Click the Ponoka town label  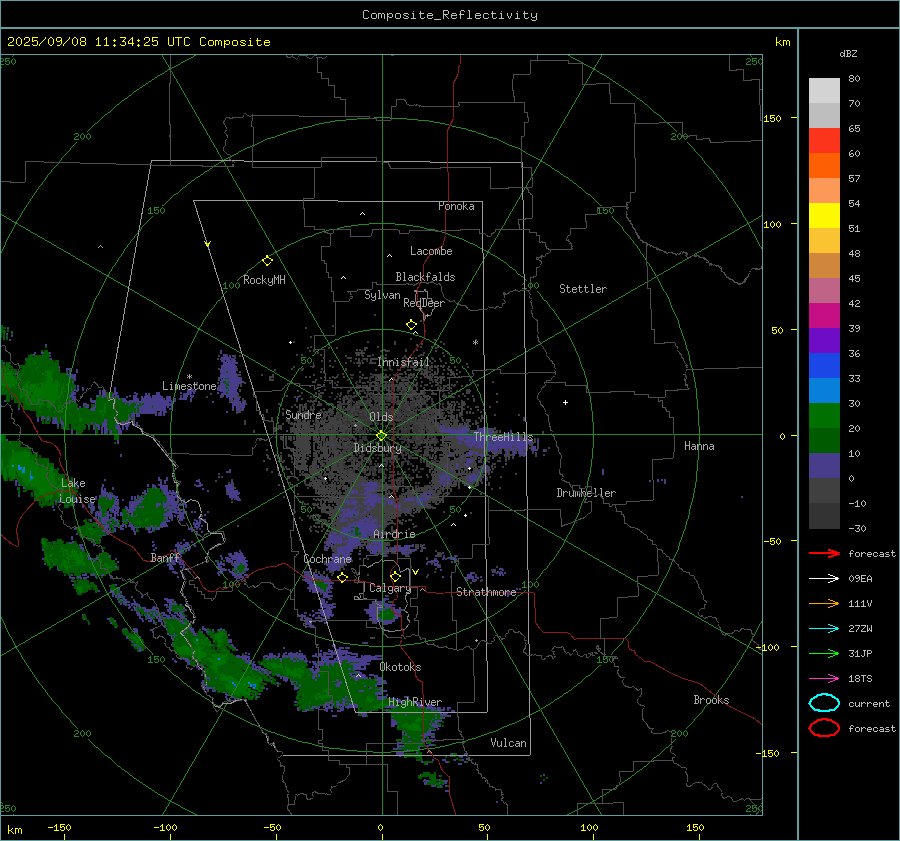coord(456,206)
